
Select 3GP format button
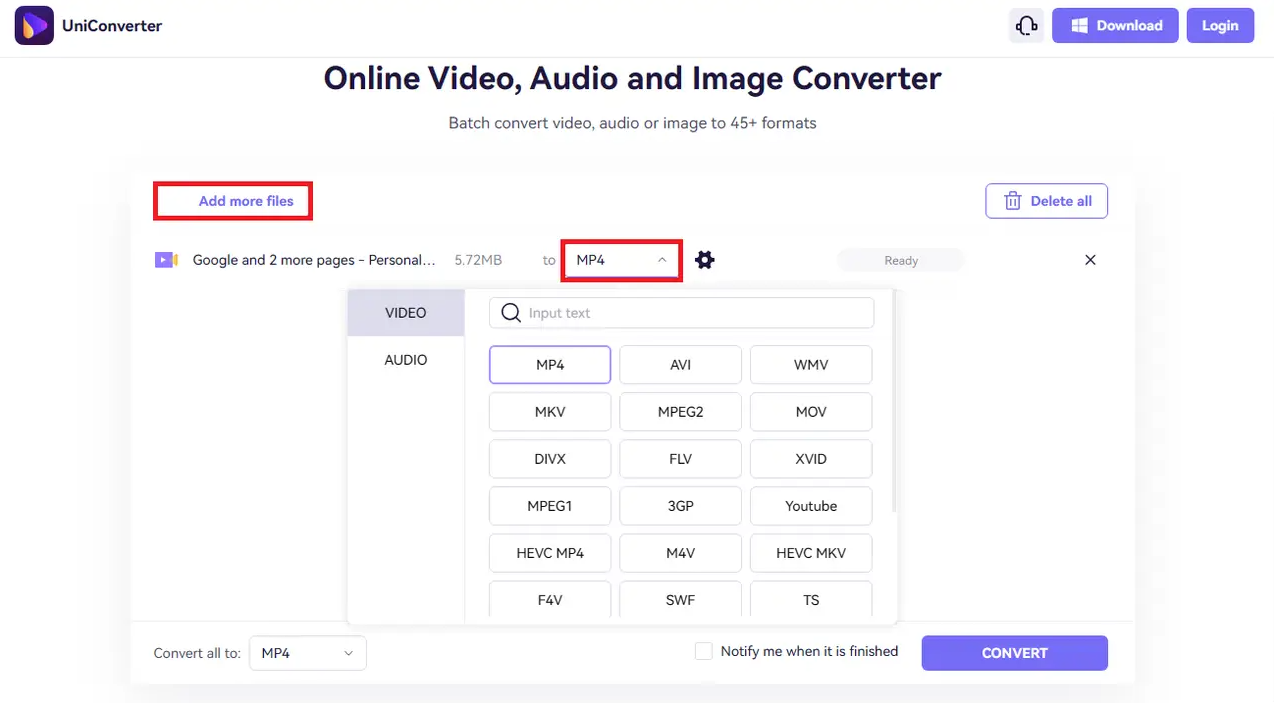click(681, 506)
